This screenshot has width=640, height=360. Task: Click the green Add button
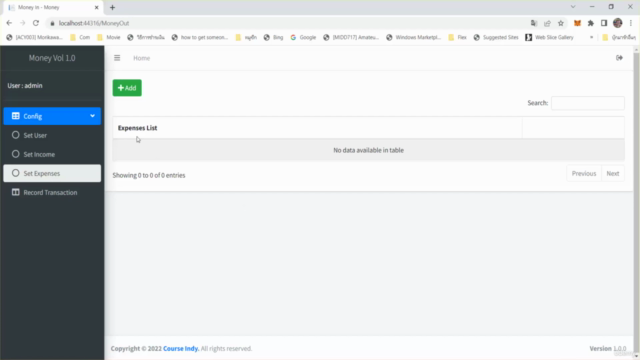coord(127,88)
